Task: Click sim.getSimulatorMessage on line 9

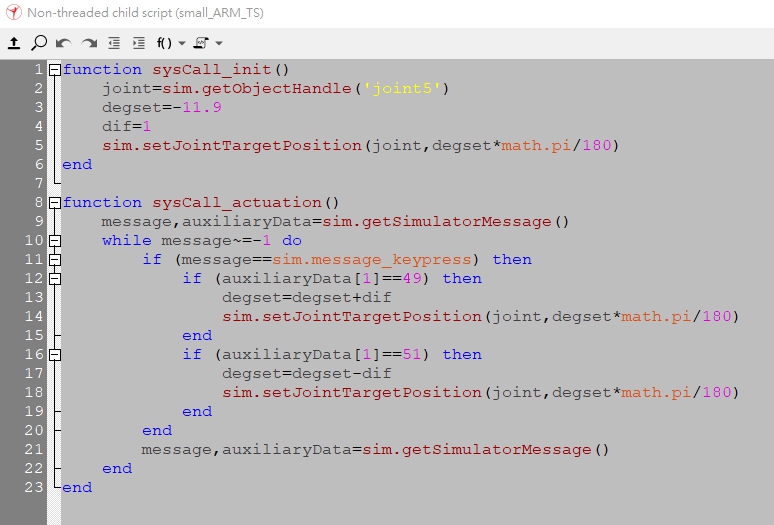Action: (437, 222)
